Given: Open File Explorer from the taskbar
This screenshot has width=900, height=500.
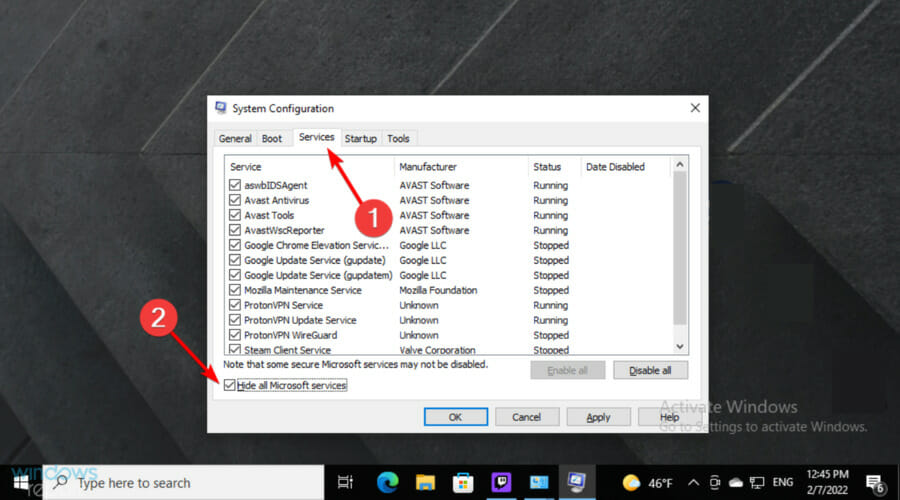Looking at the screenshot, I should (425, 483).
